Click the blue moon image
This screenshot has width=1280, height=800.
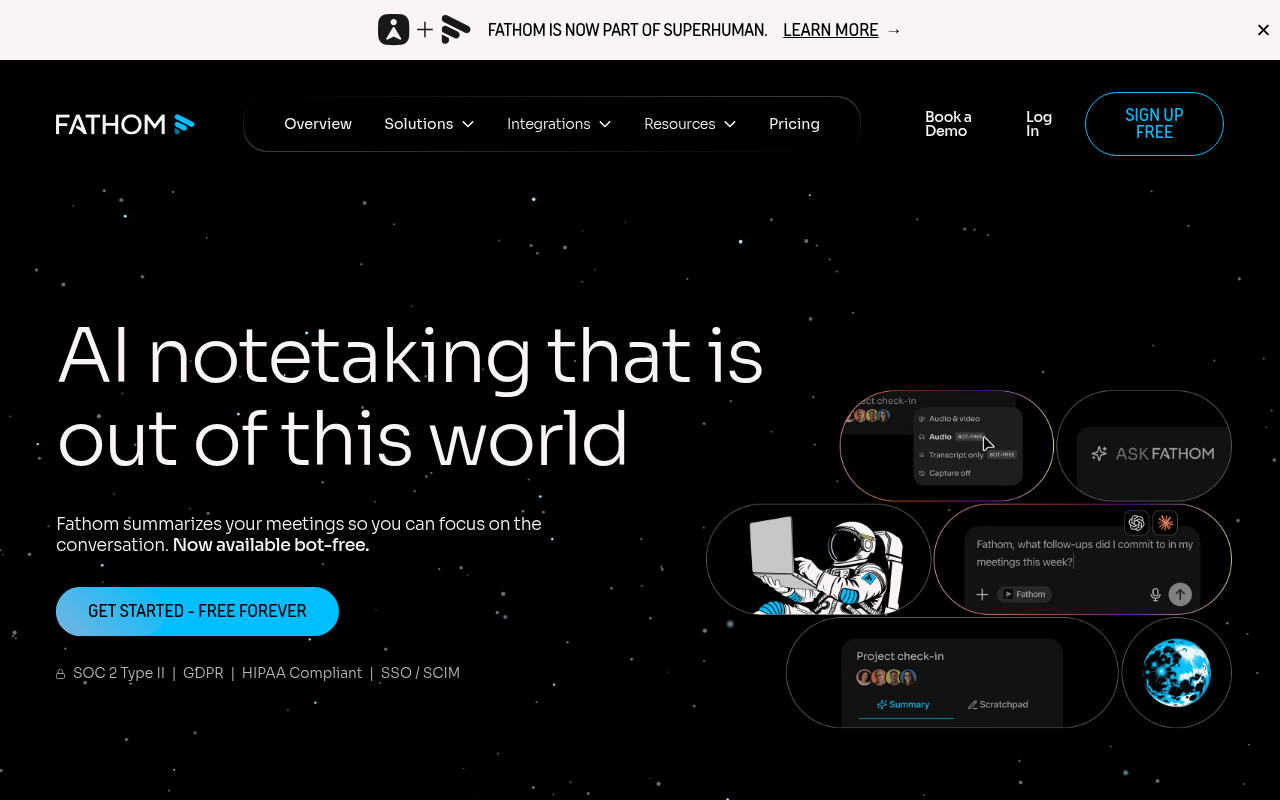pos(1177,673)
